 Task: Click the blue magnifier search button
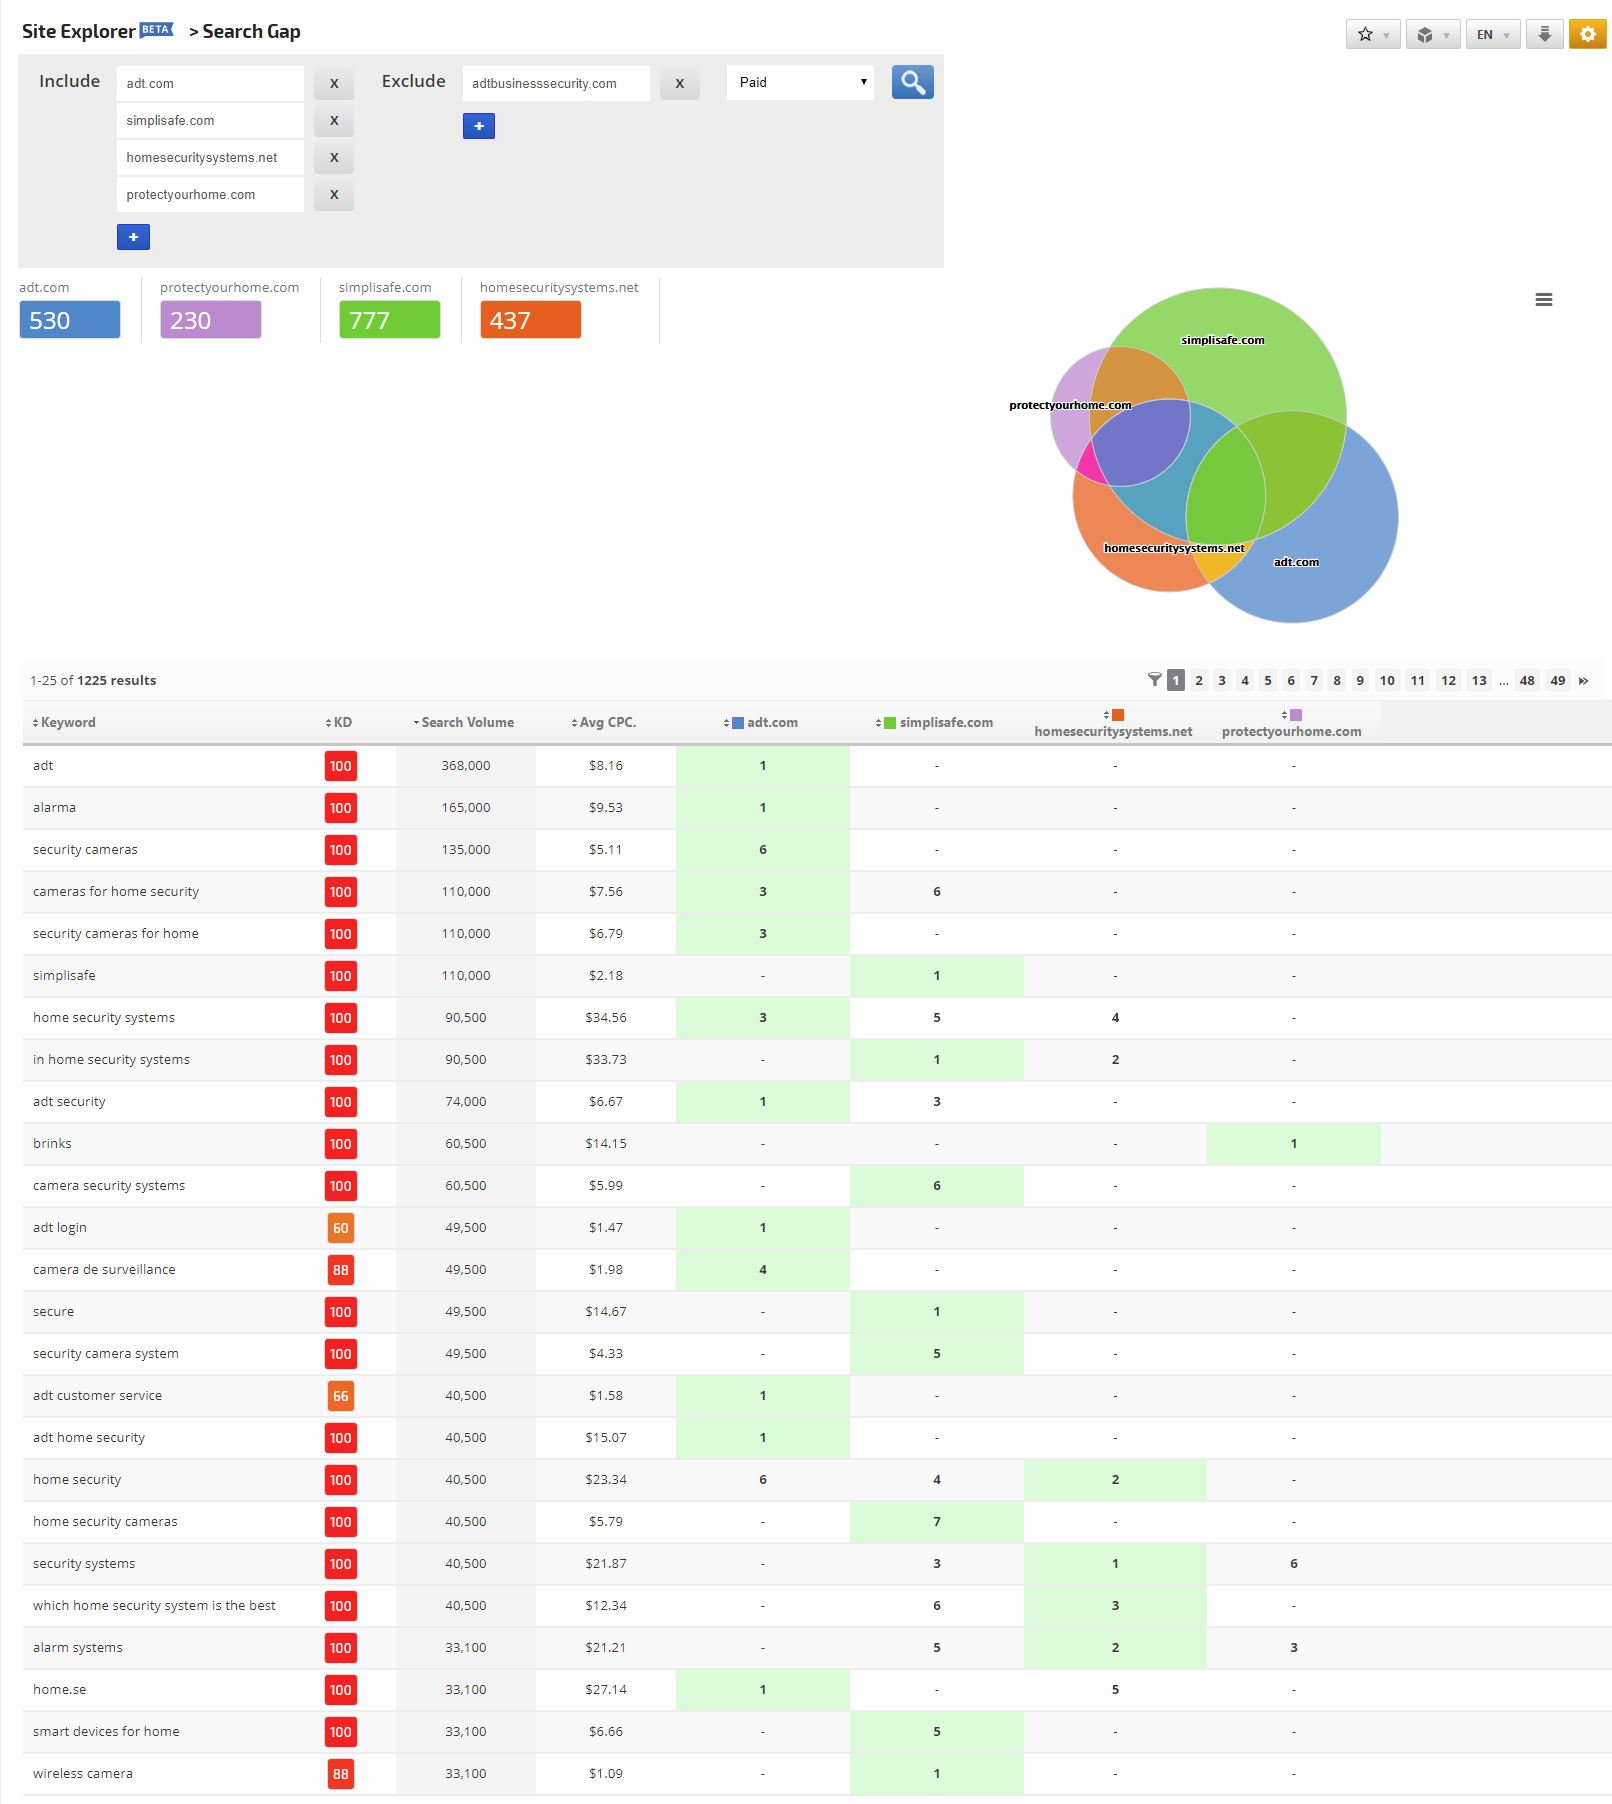click(x=912, y=82)
